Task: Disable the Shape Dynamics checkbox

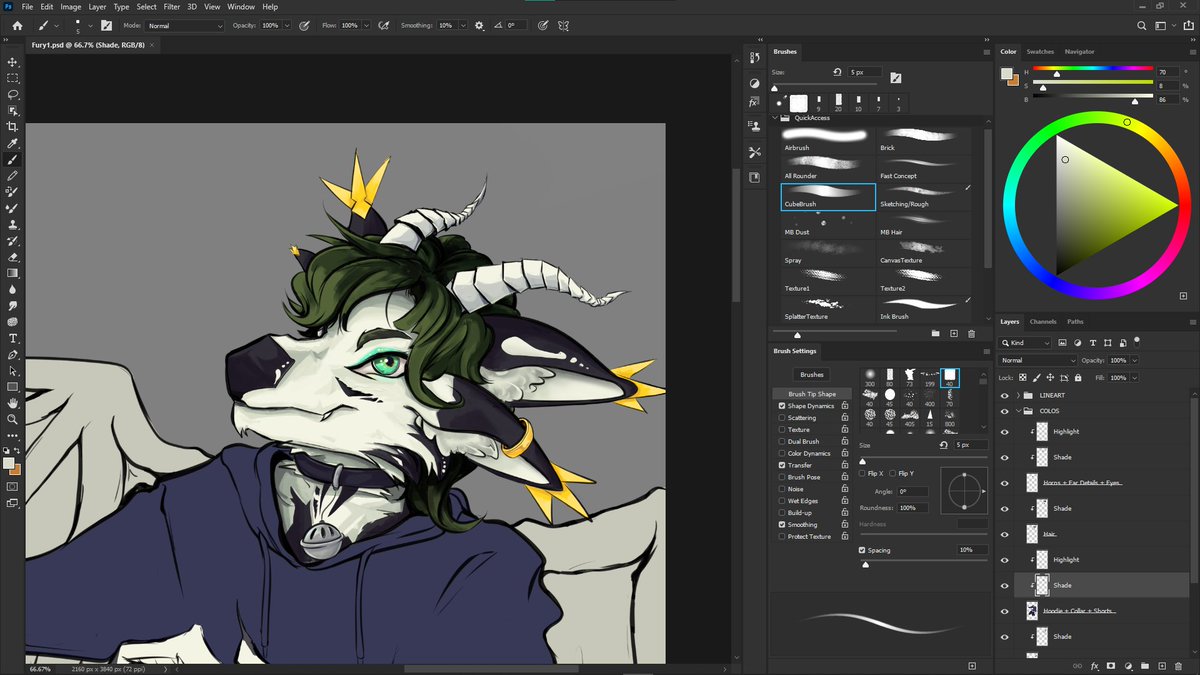Action: coord(782,406)
